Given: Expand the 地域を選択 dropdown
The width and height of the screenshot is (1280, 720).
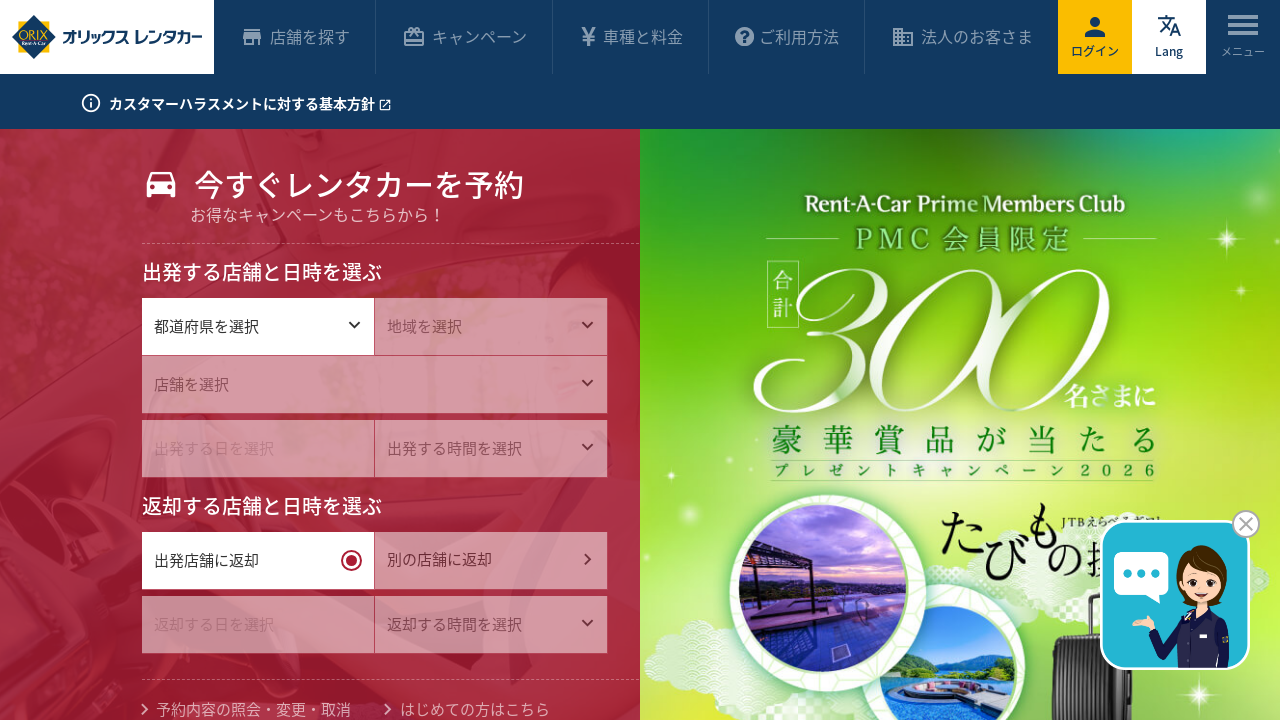Looking at the screenshot, I should (491, 326).
